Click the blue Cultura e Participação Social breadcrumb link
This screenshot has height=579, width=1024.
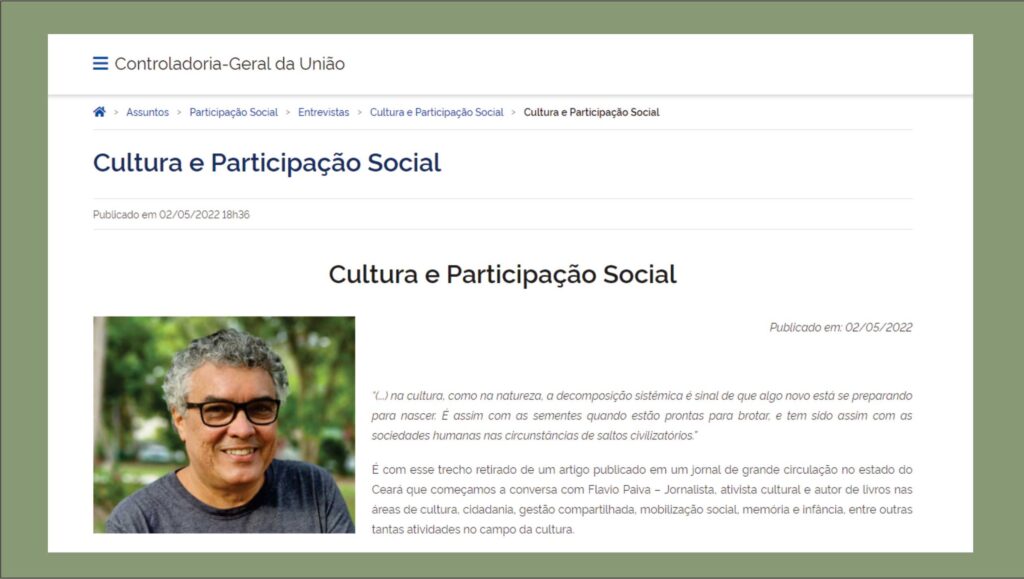437,112
